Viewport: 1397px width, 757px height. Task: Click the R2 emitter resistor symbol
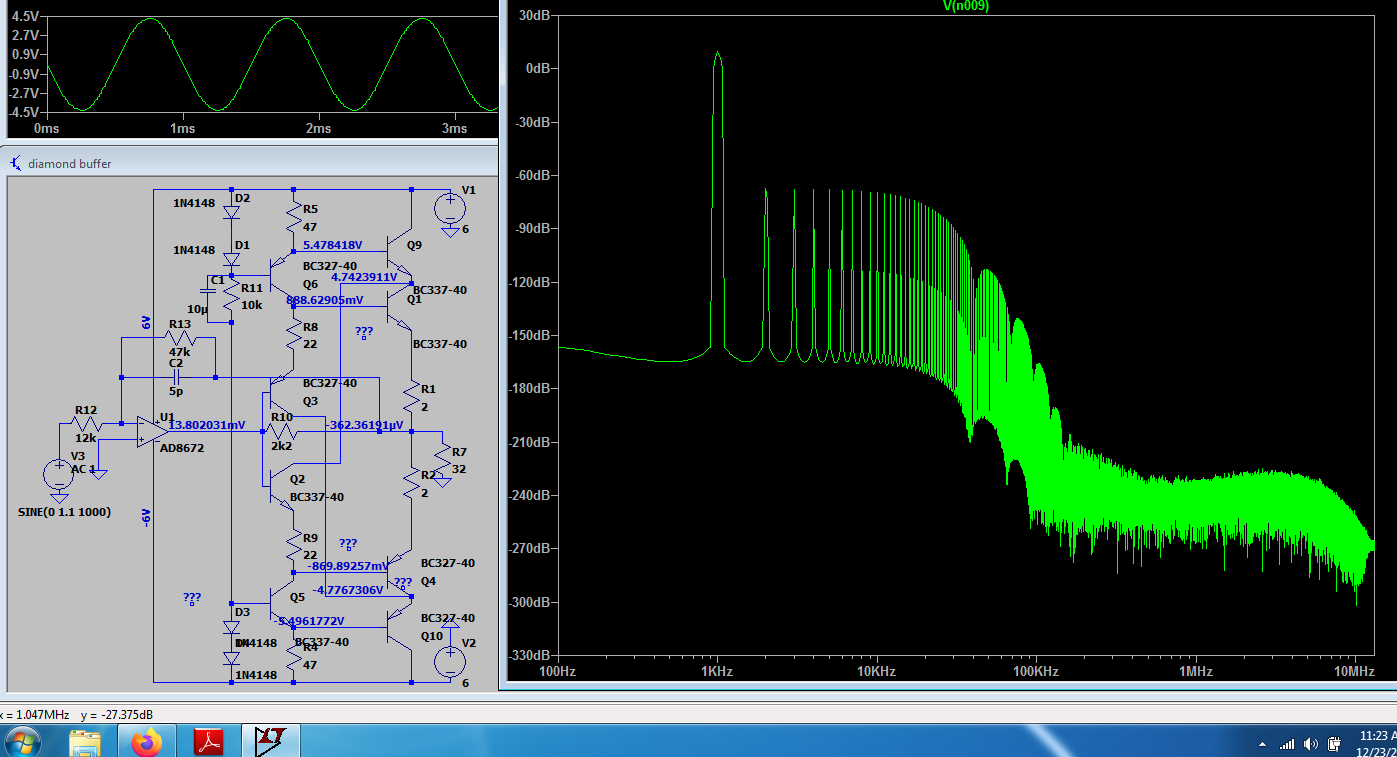pos(412,484)
